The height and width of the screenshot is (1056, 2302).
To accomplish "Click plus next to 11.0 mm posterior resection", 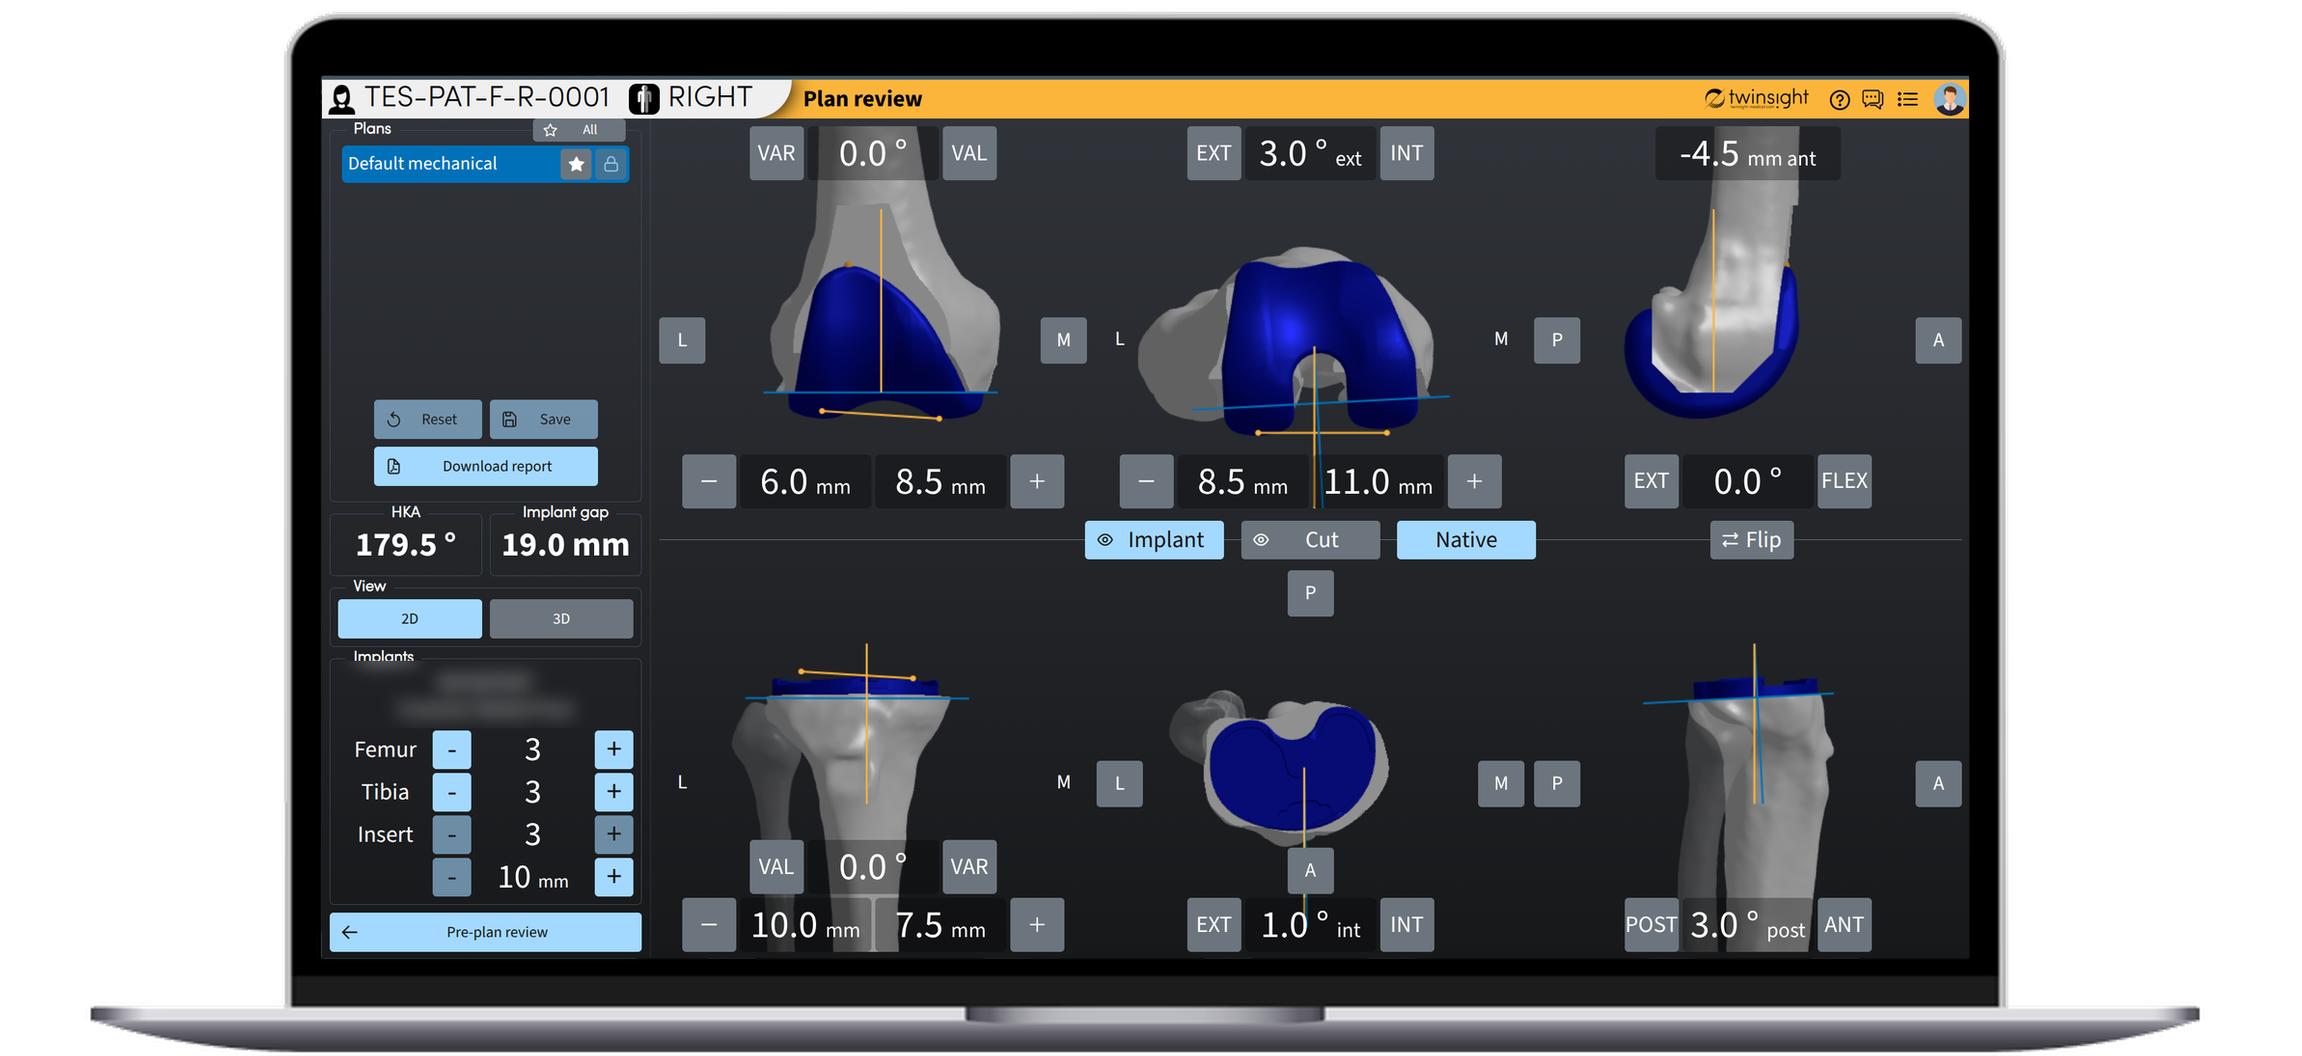I will pos(1474,481).
